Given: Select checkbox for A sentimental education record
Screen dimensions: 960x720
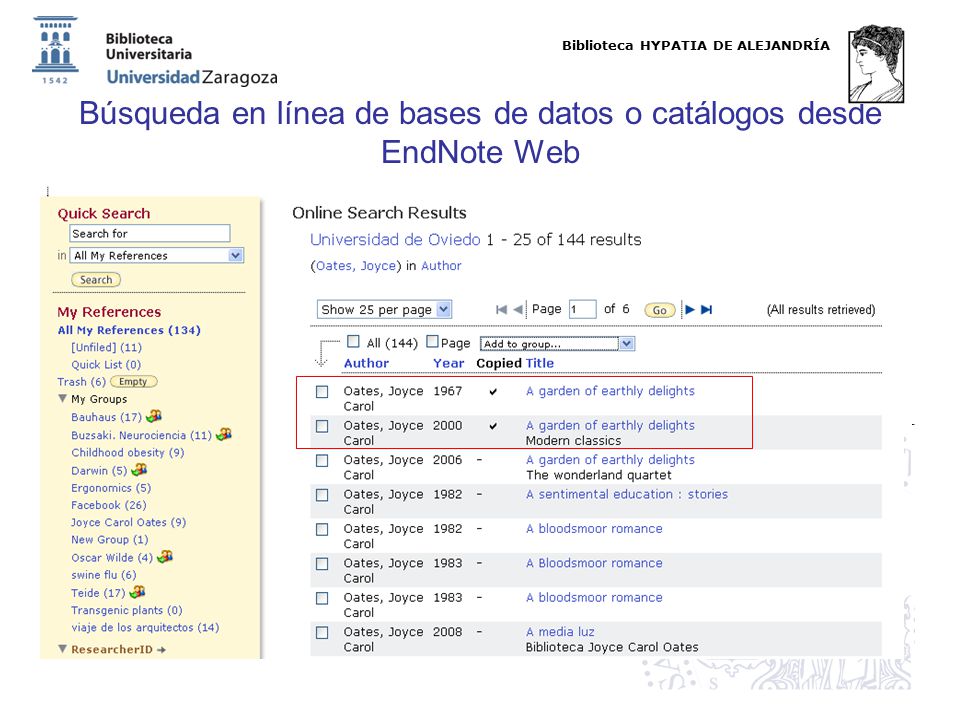Looking at the screenshot, I should point(322,495).
